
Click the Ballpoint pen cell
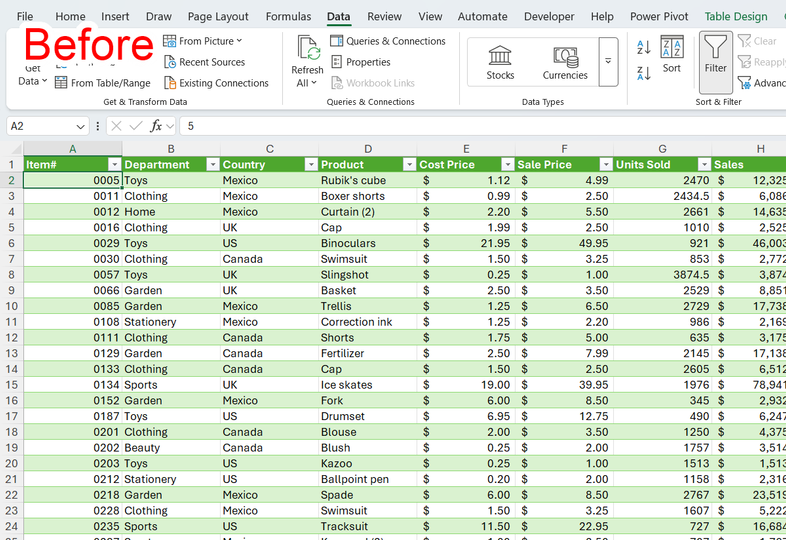pyautogui.click(x=368, y=479)
